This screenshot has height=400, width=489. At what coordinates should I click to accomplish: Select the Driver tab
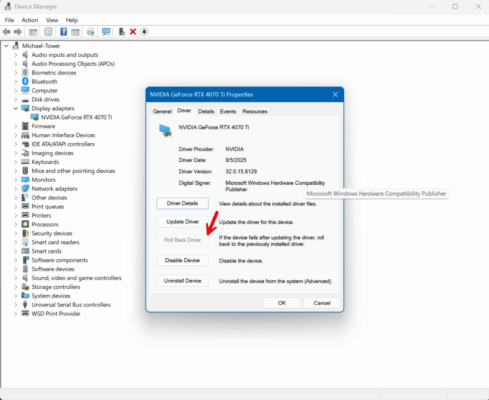pyautogui.click(x=184, y=111)
